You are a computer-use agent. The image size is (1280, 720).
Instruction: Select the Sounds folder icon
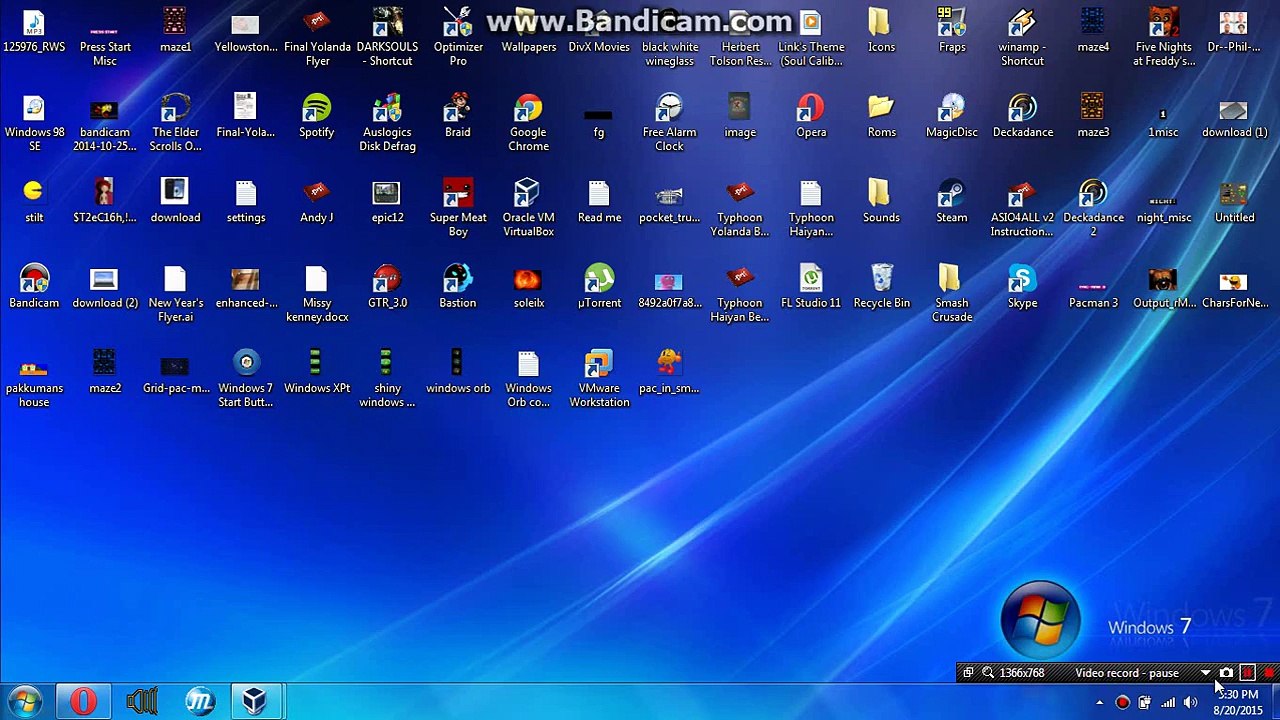[x=881, y=200]
